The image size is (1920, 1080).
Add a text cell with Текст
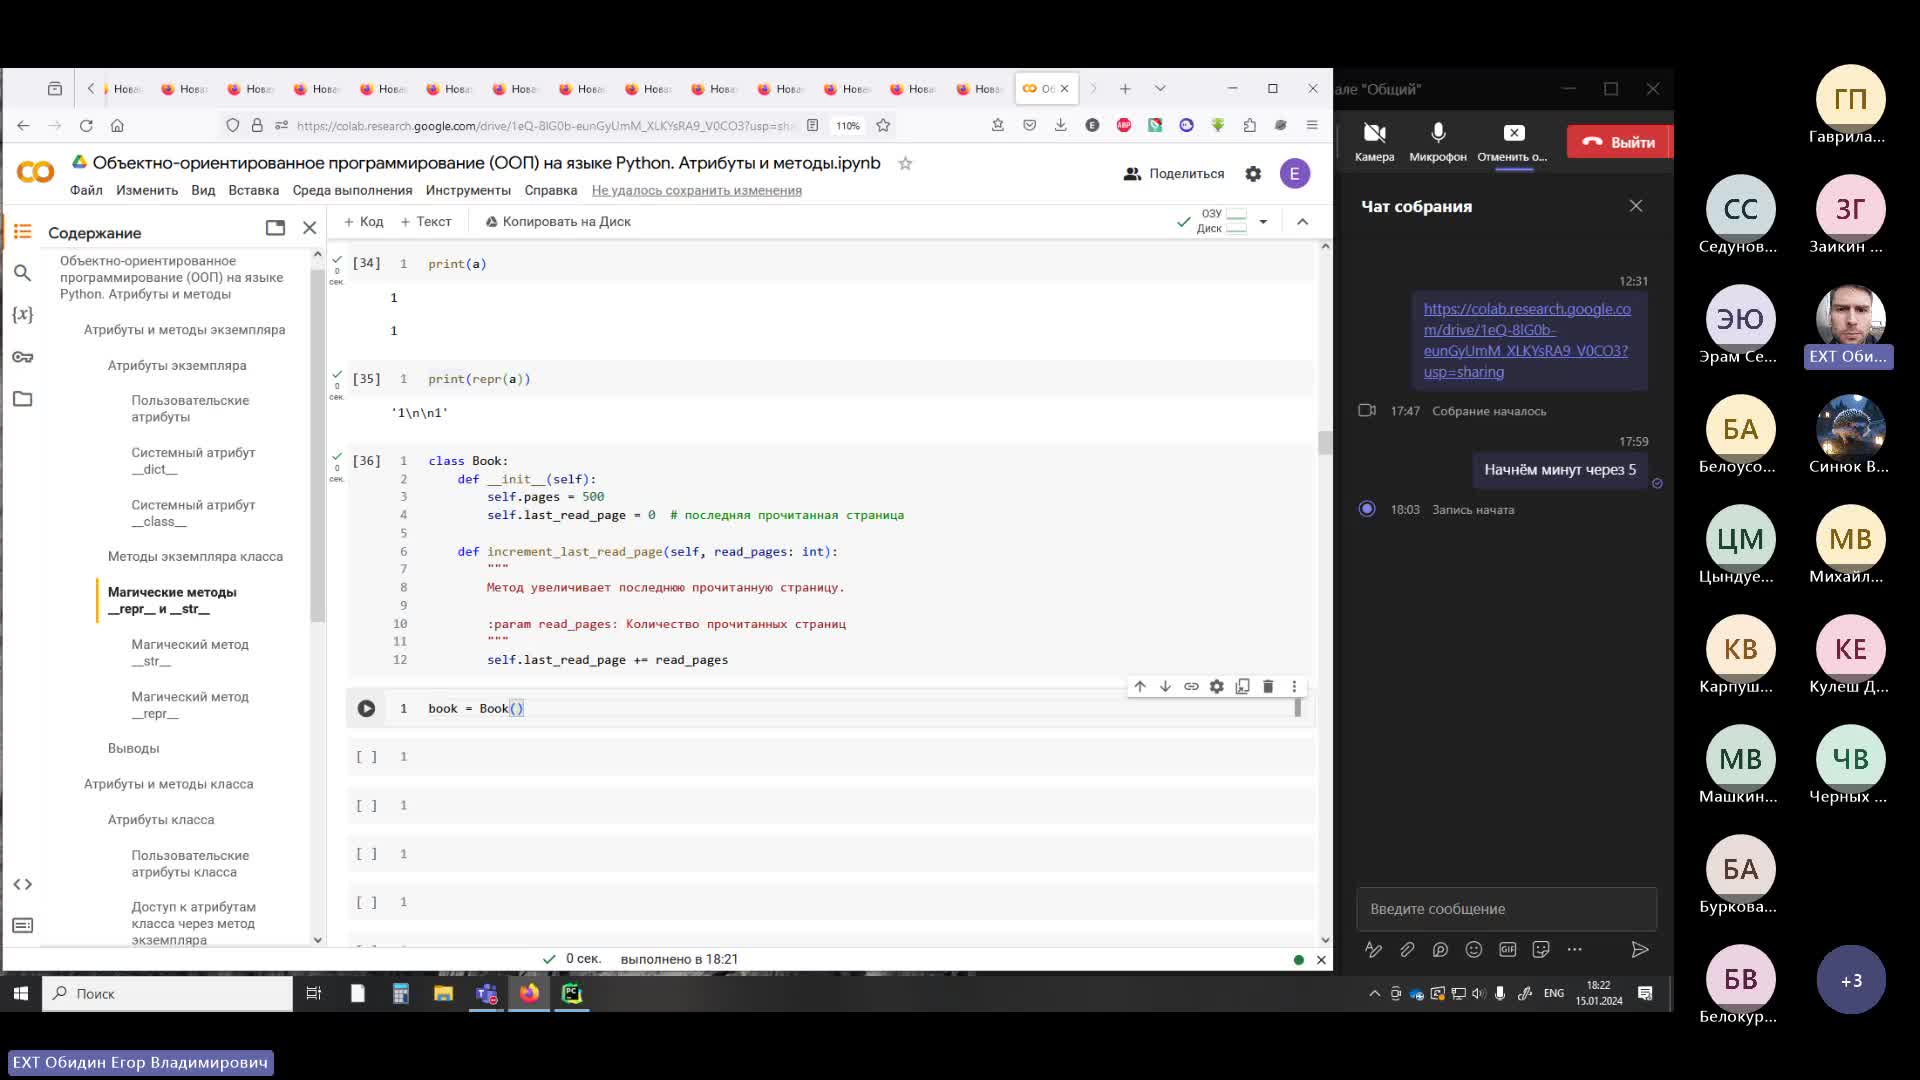click(425, 221)
